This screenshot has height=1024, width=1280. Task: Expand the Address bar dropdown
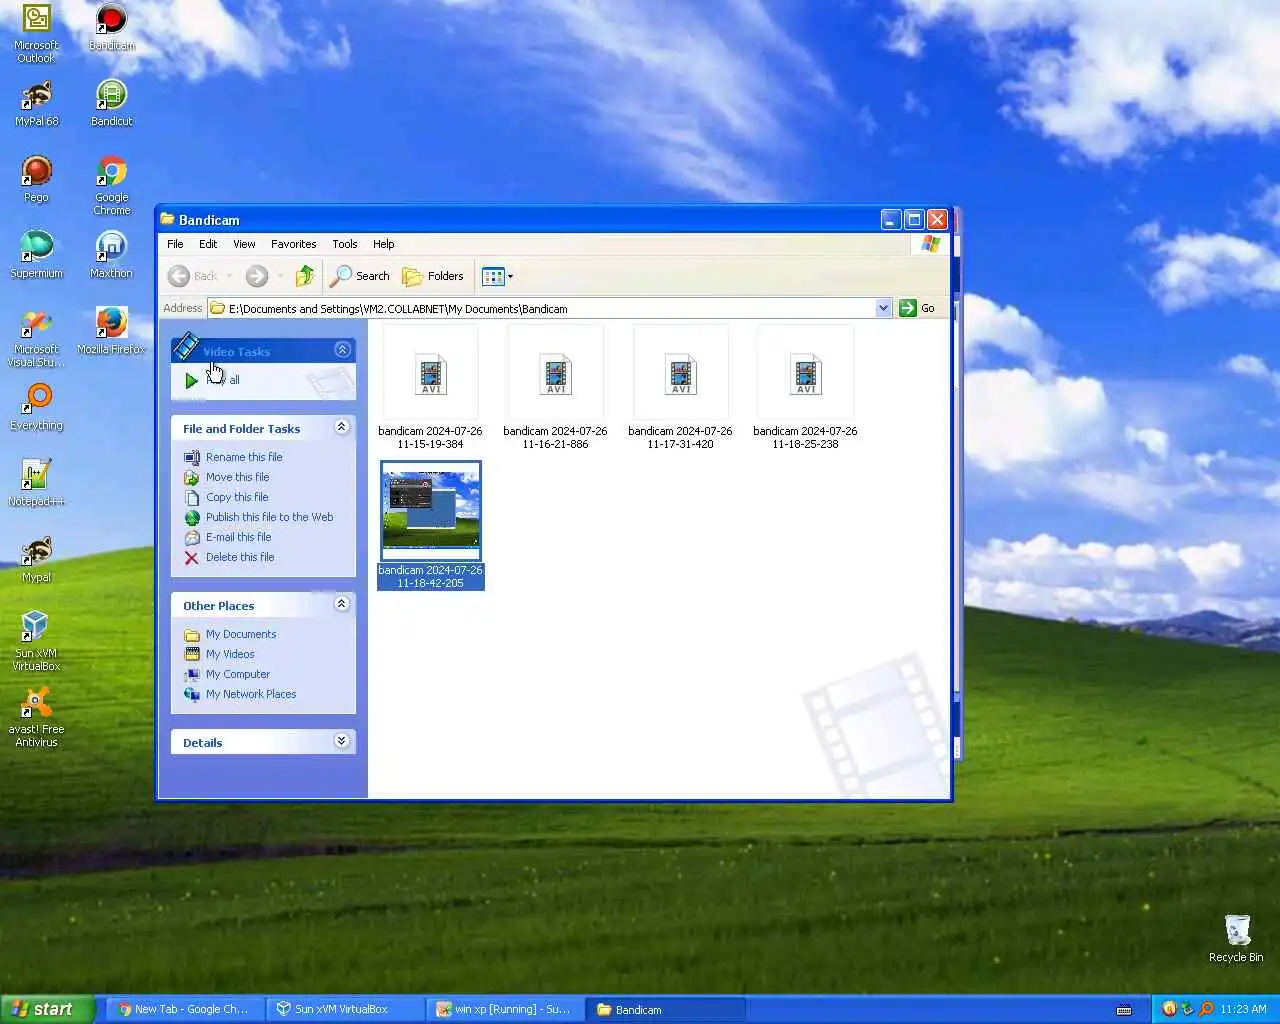[883, 308]
